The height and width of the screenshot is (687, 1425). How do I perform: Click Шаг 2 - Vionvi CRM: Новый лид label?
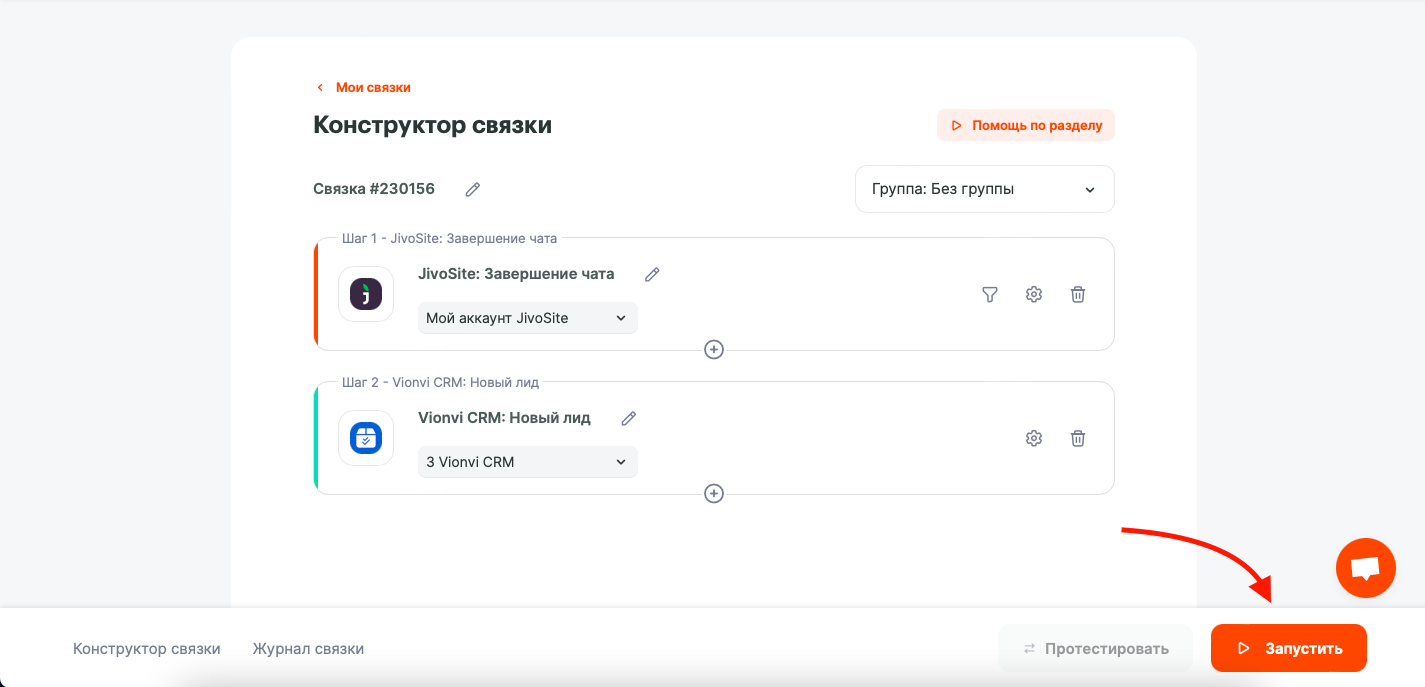440,382
